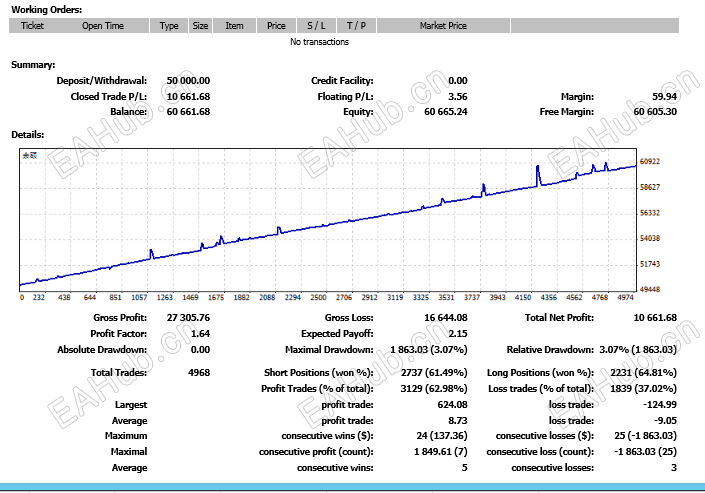
Task: Select consecutive loss value -1 863.03 (25)
Action: click(x=645, y=452)
